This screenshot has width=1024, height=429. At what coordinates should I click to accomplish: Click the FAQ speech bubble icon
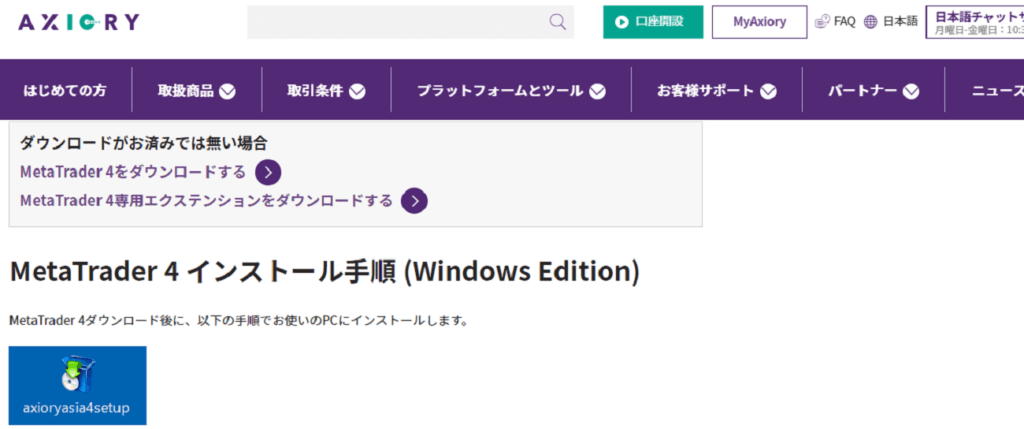tap(823, 22)
